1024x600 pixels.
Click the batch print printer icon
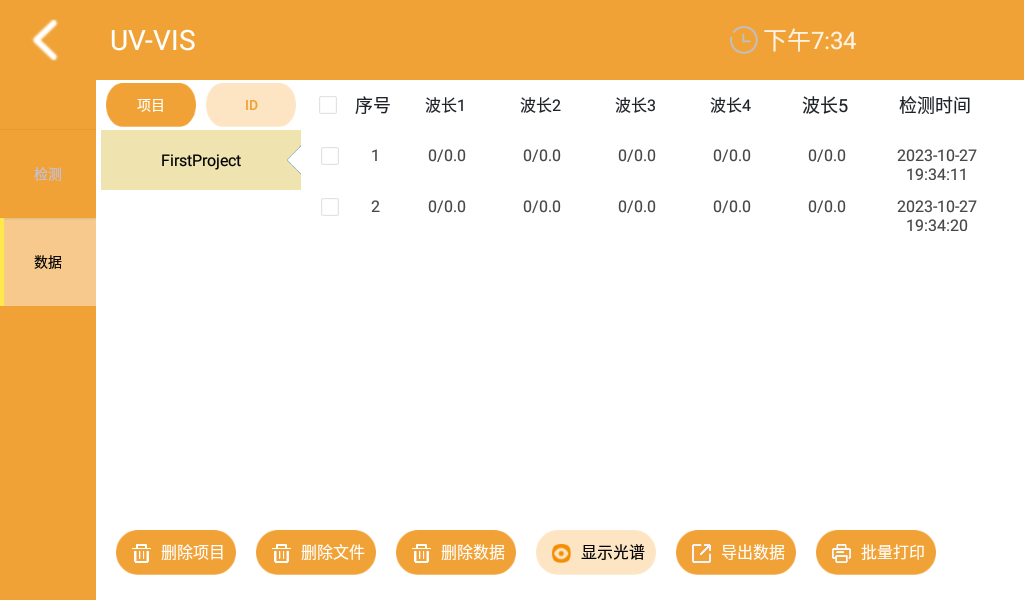click(x=841, y=552)
